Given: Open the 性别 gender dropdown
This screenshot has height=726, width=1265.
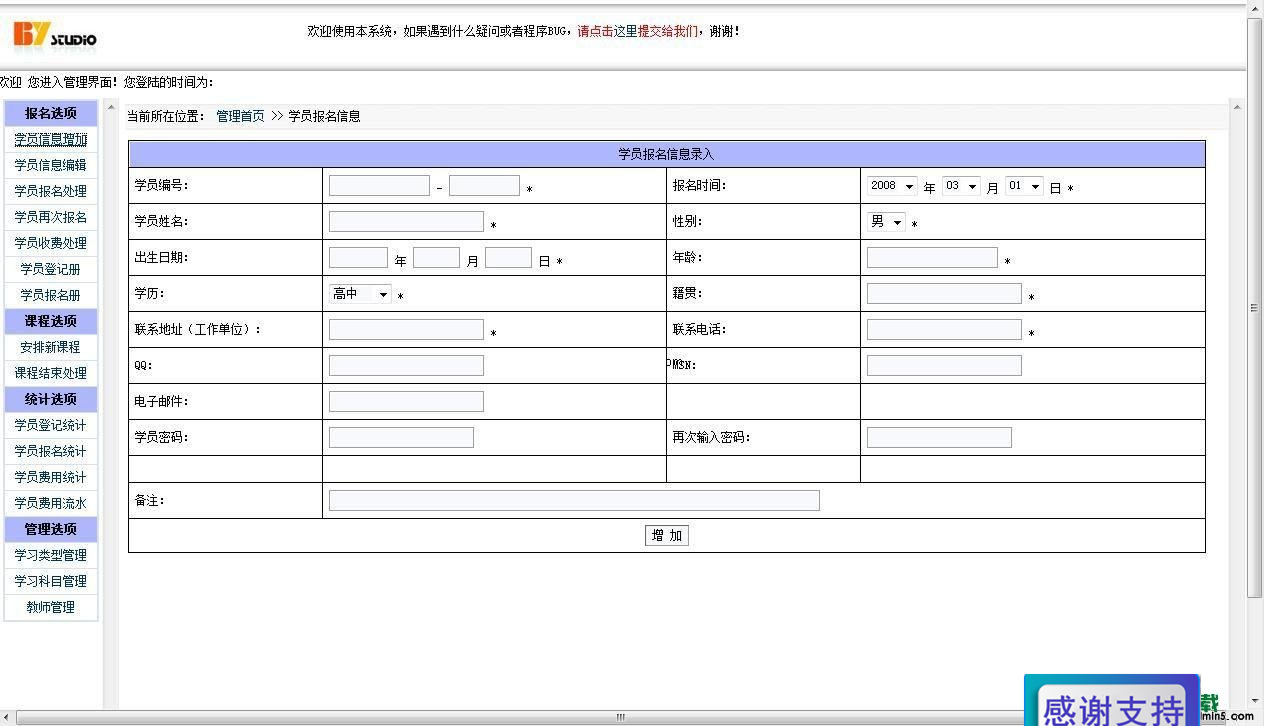Looking at the screenshot, I should coord(886,222).
